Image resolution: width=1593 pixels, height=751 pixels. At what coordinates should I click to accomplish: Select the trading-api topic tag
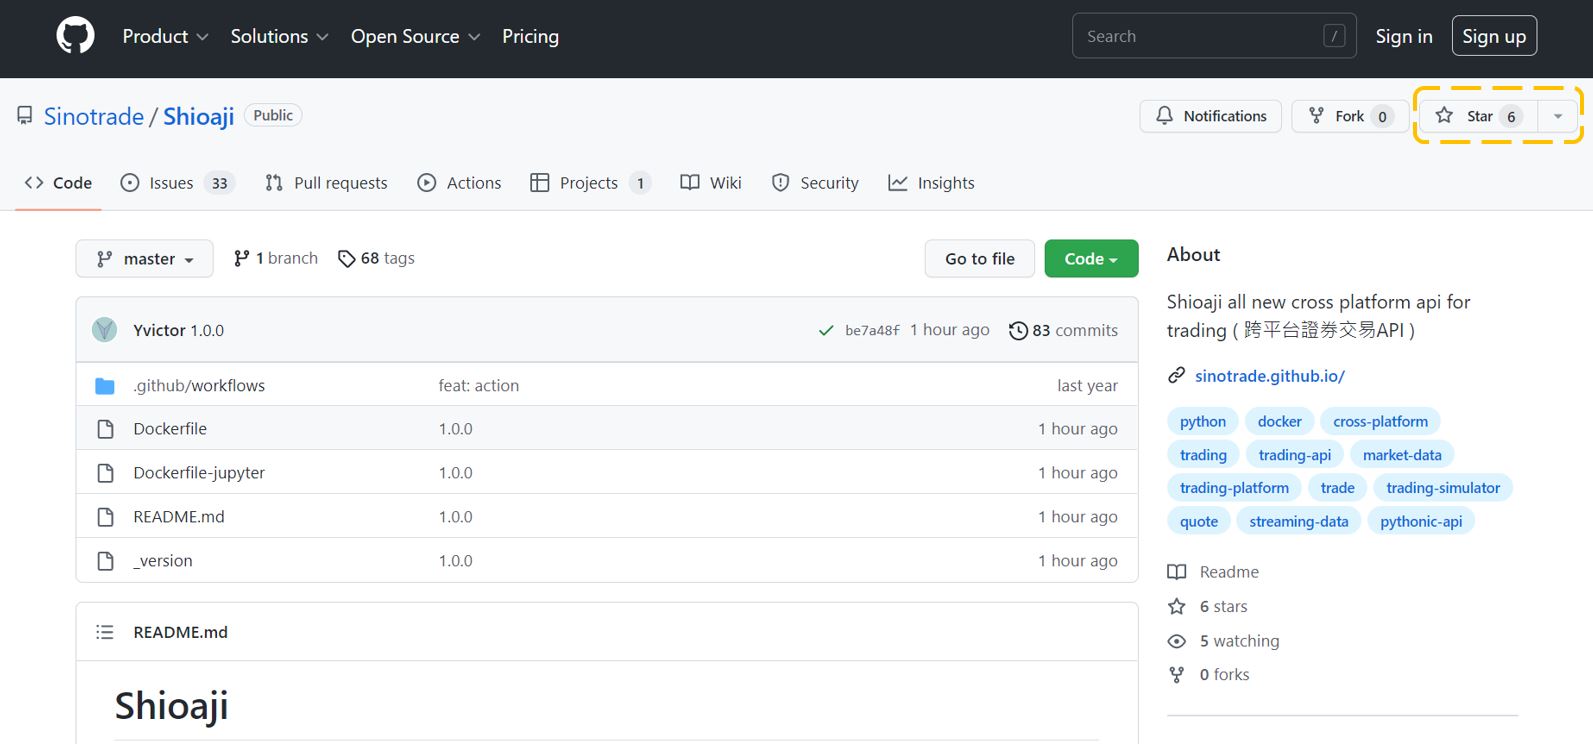tap(1295, 455)
